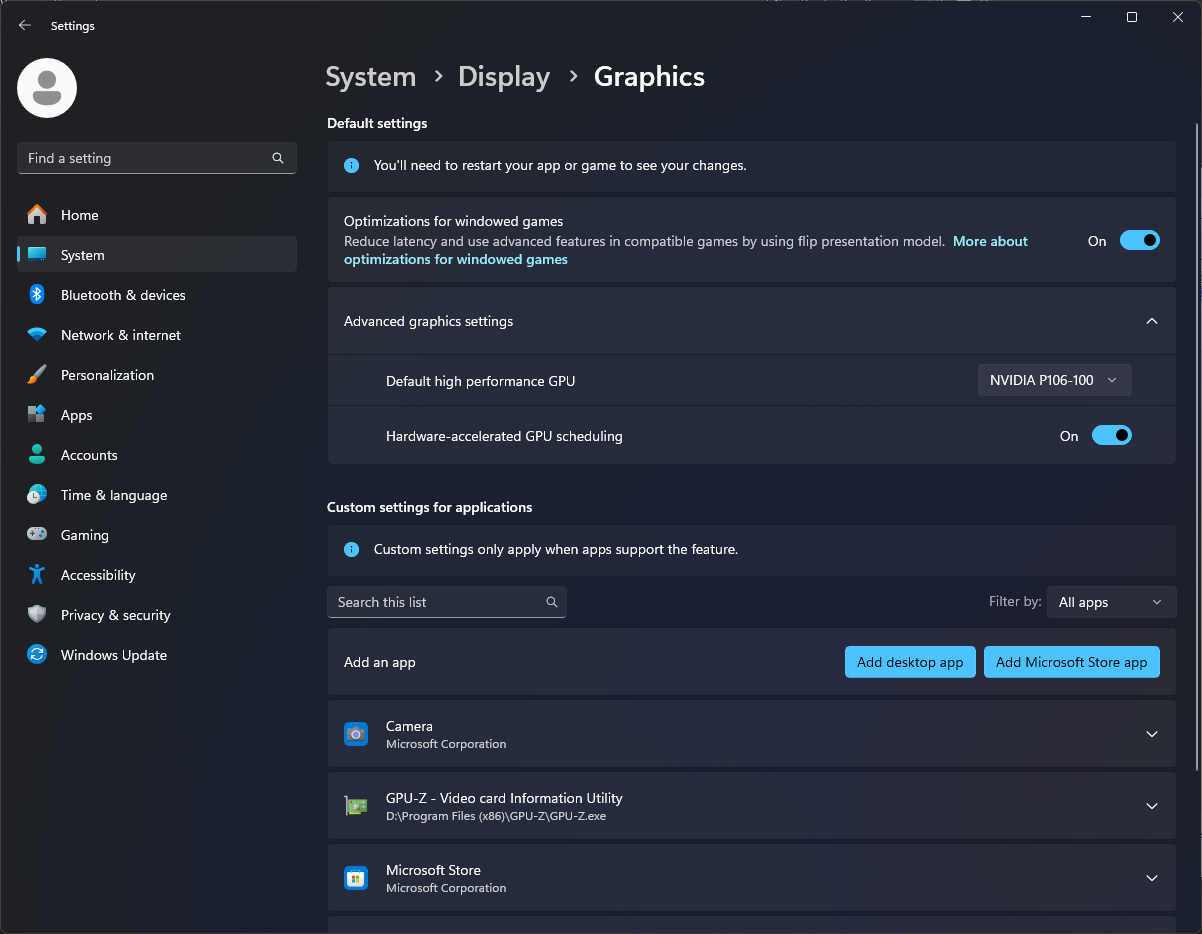
Task: Expand the Camera app settings row
Action: (x=1151, y=734)
